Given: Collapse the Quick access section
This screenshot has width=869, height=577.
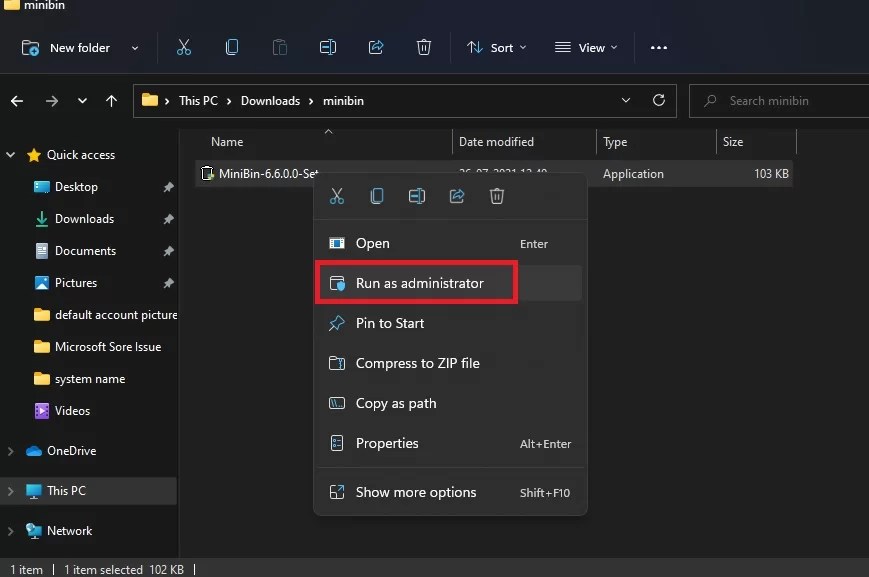Looking at the screenshot, I should pos(10,155).
